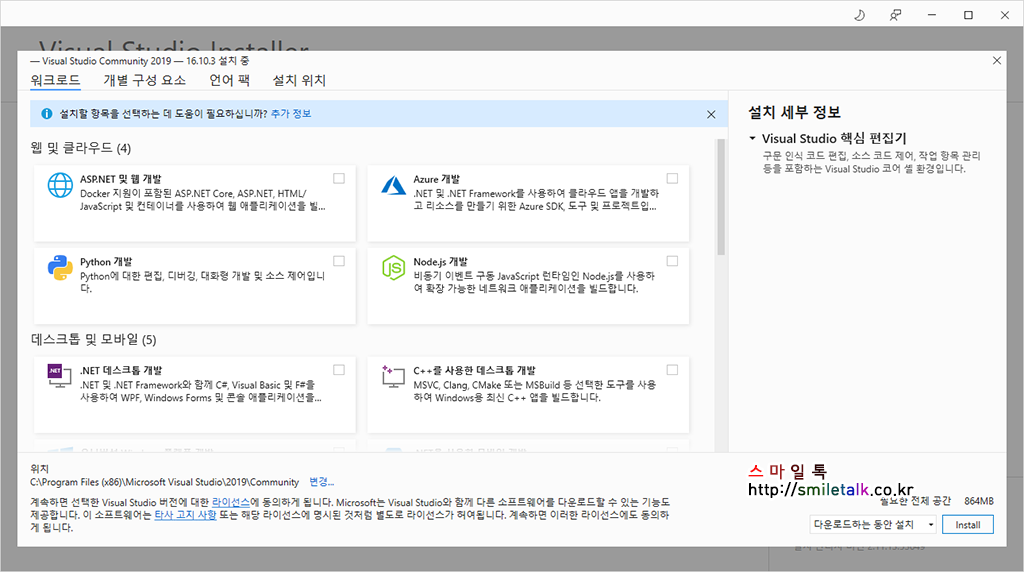Open the 추가 정보 link
Screen dimensions: 1024x572
click(x=291, y=114)
